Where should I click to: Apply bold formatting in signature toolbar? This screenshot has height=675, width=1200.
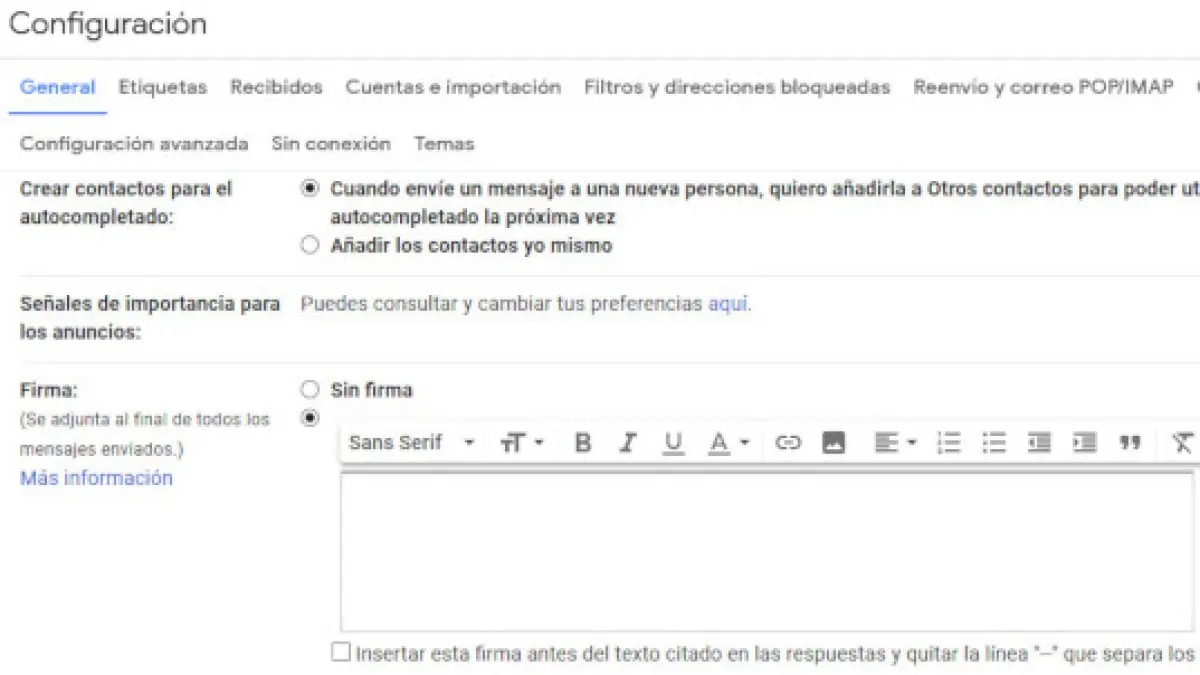pyautogui.click(x=583, y=443)
